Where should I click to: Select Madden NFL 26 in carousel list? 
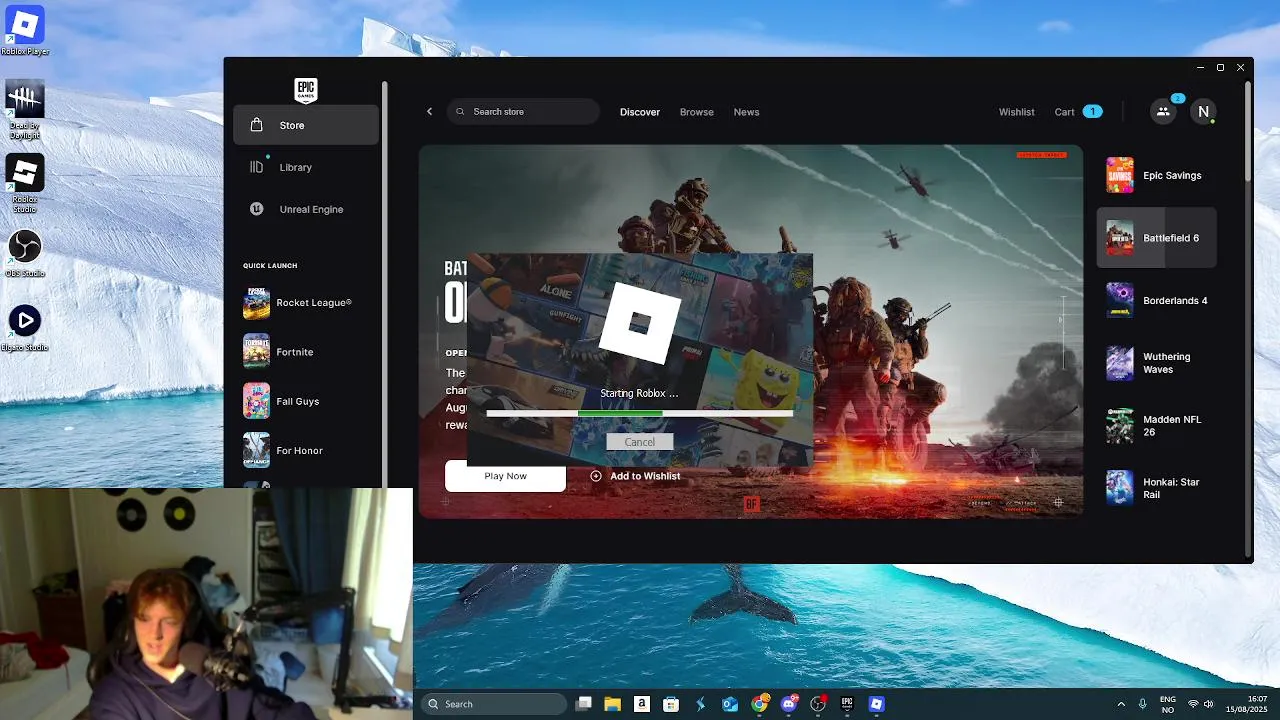tap(1157, 426)
